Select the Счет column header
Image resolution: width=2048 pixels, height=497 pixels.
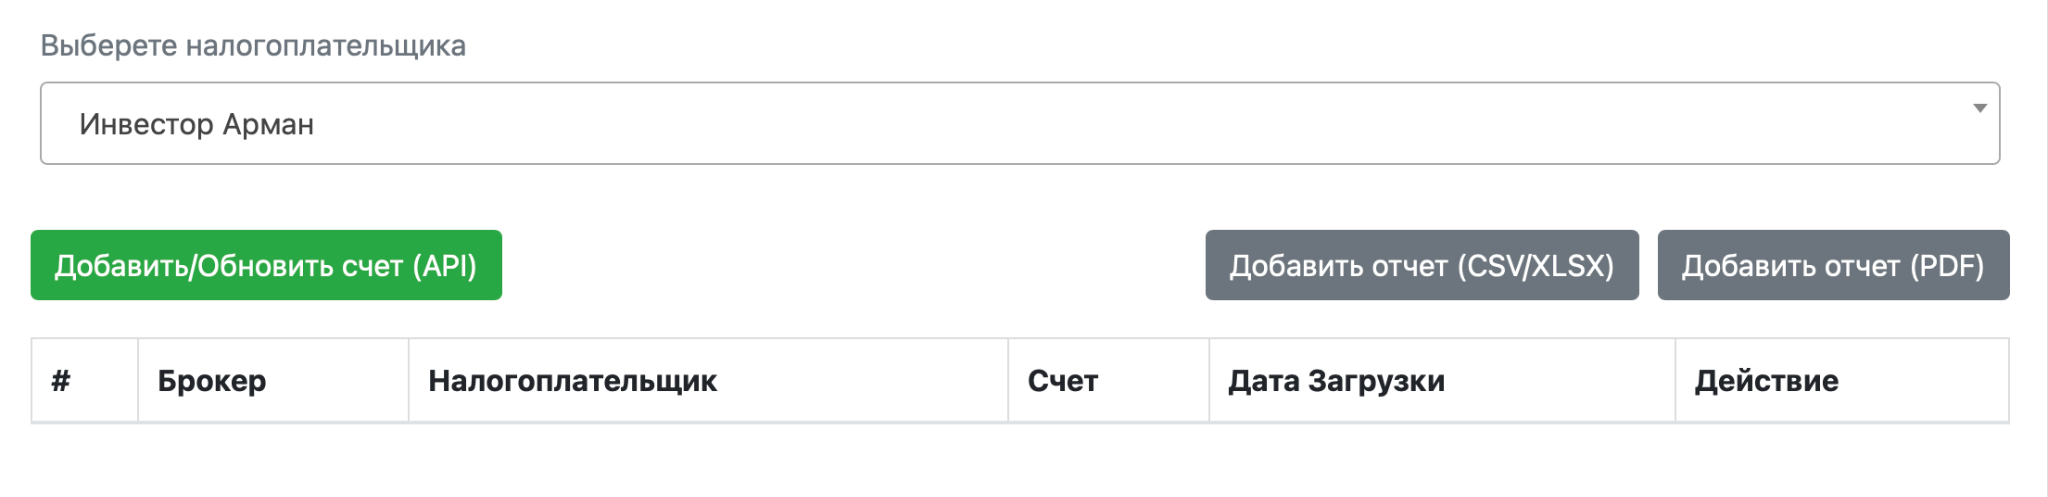coord(1062,381)
